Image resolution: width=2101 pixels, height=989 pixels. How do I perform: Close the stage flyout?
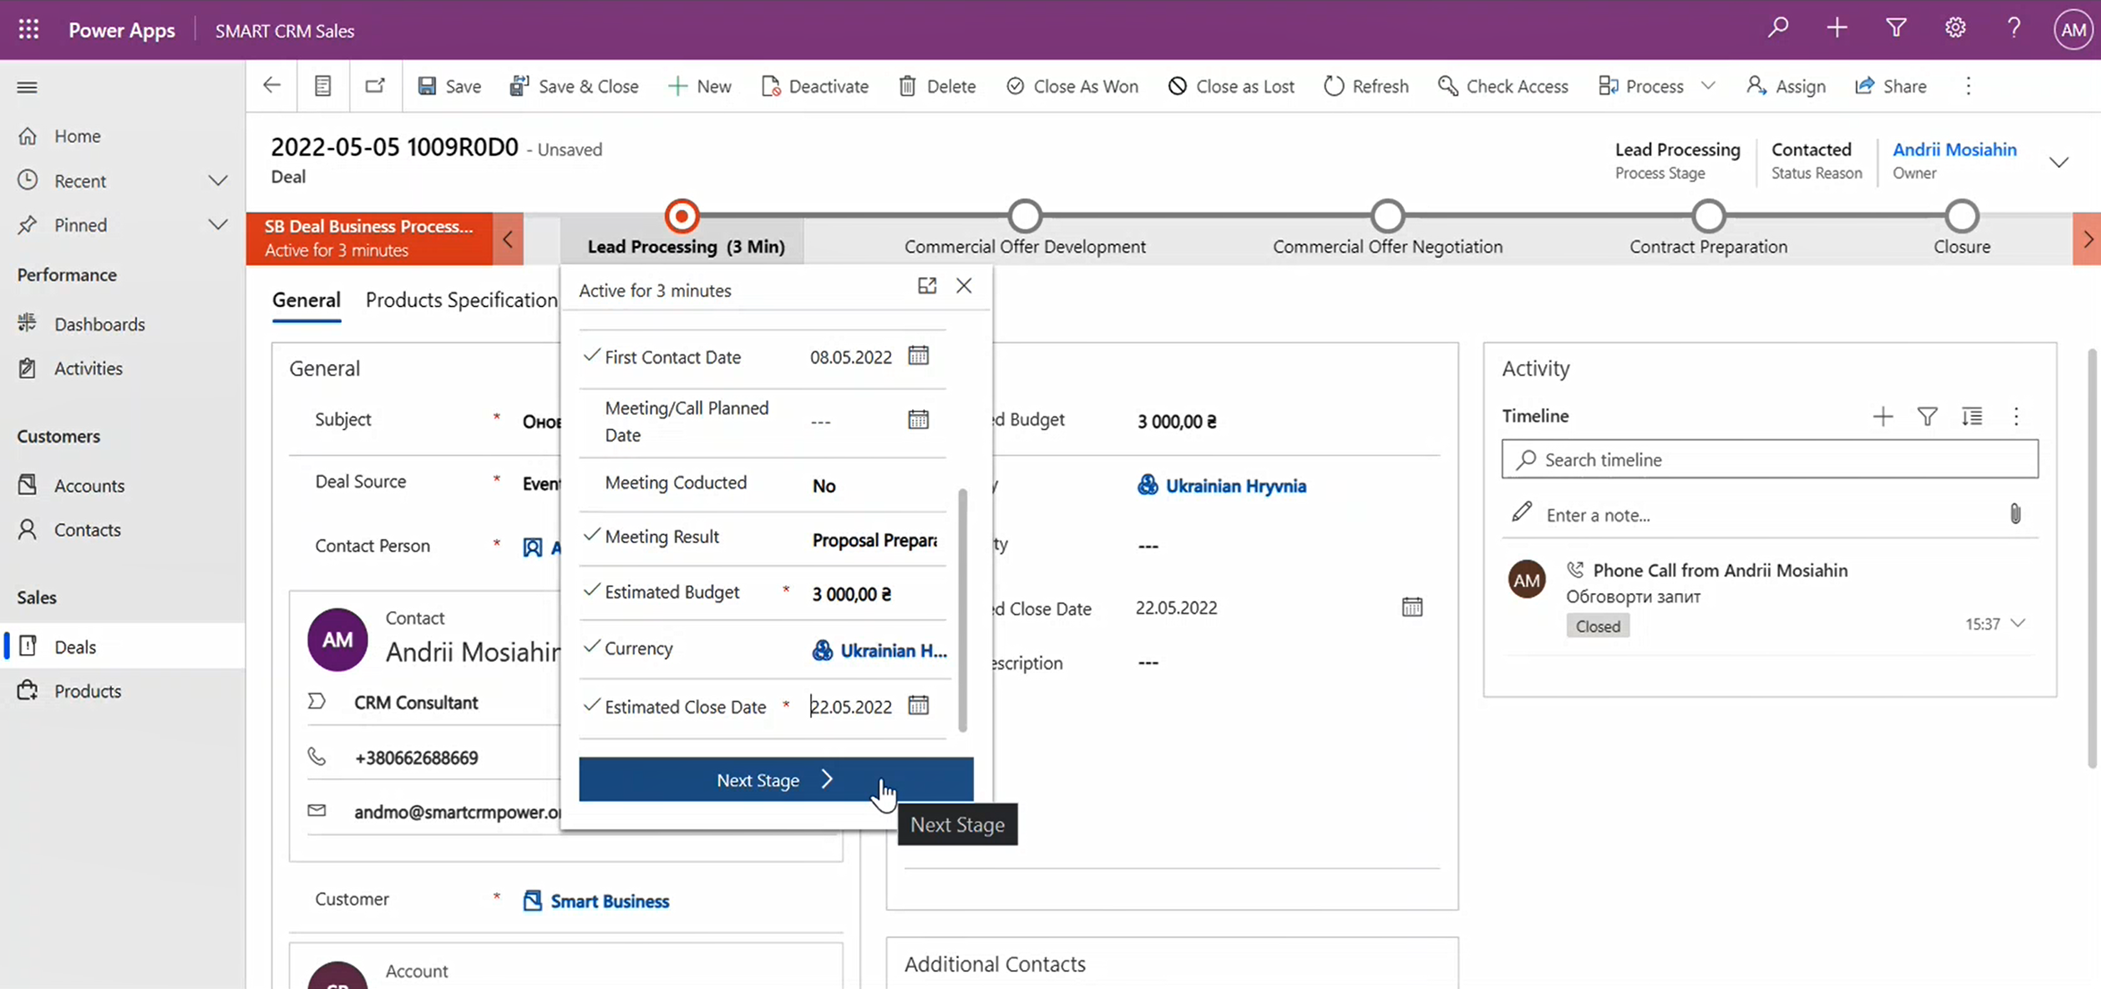coord(964,286)
